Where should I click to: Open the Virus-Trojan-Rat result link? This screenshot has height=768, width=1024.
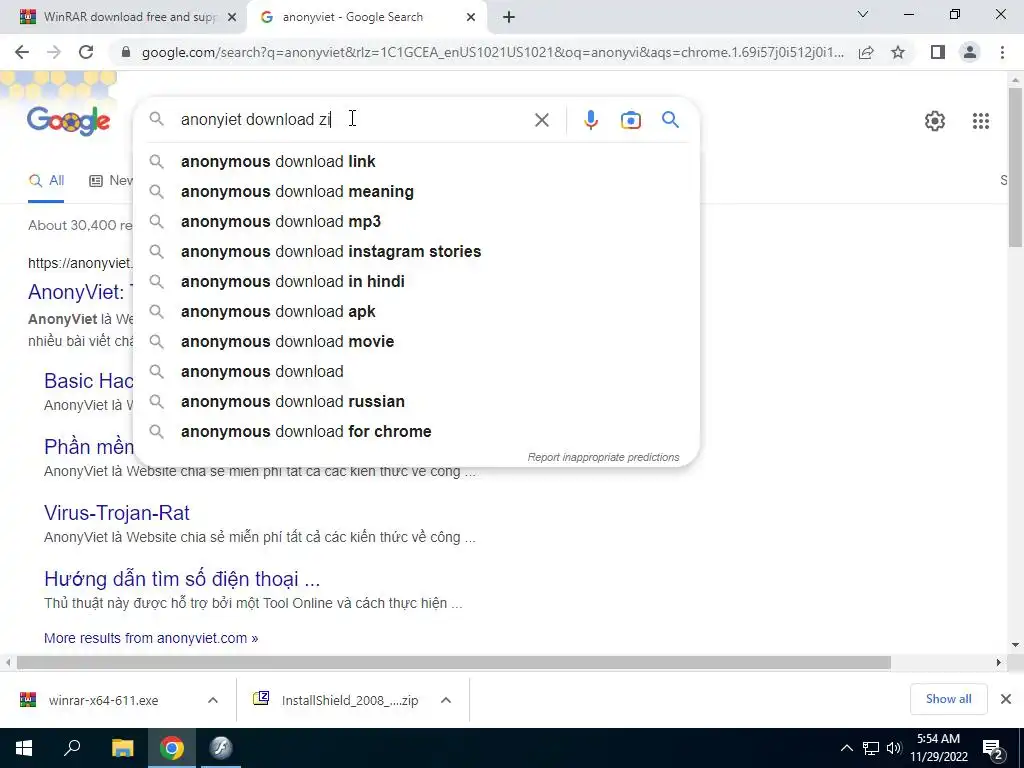pos(117,513)
